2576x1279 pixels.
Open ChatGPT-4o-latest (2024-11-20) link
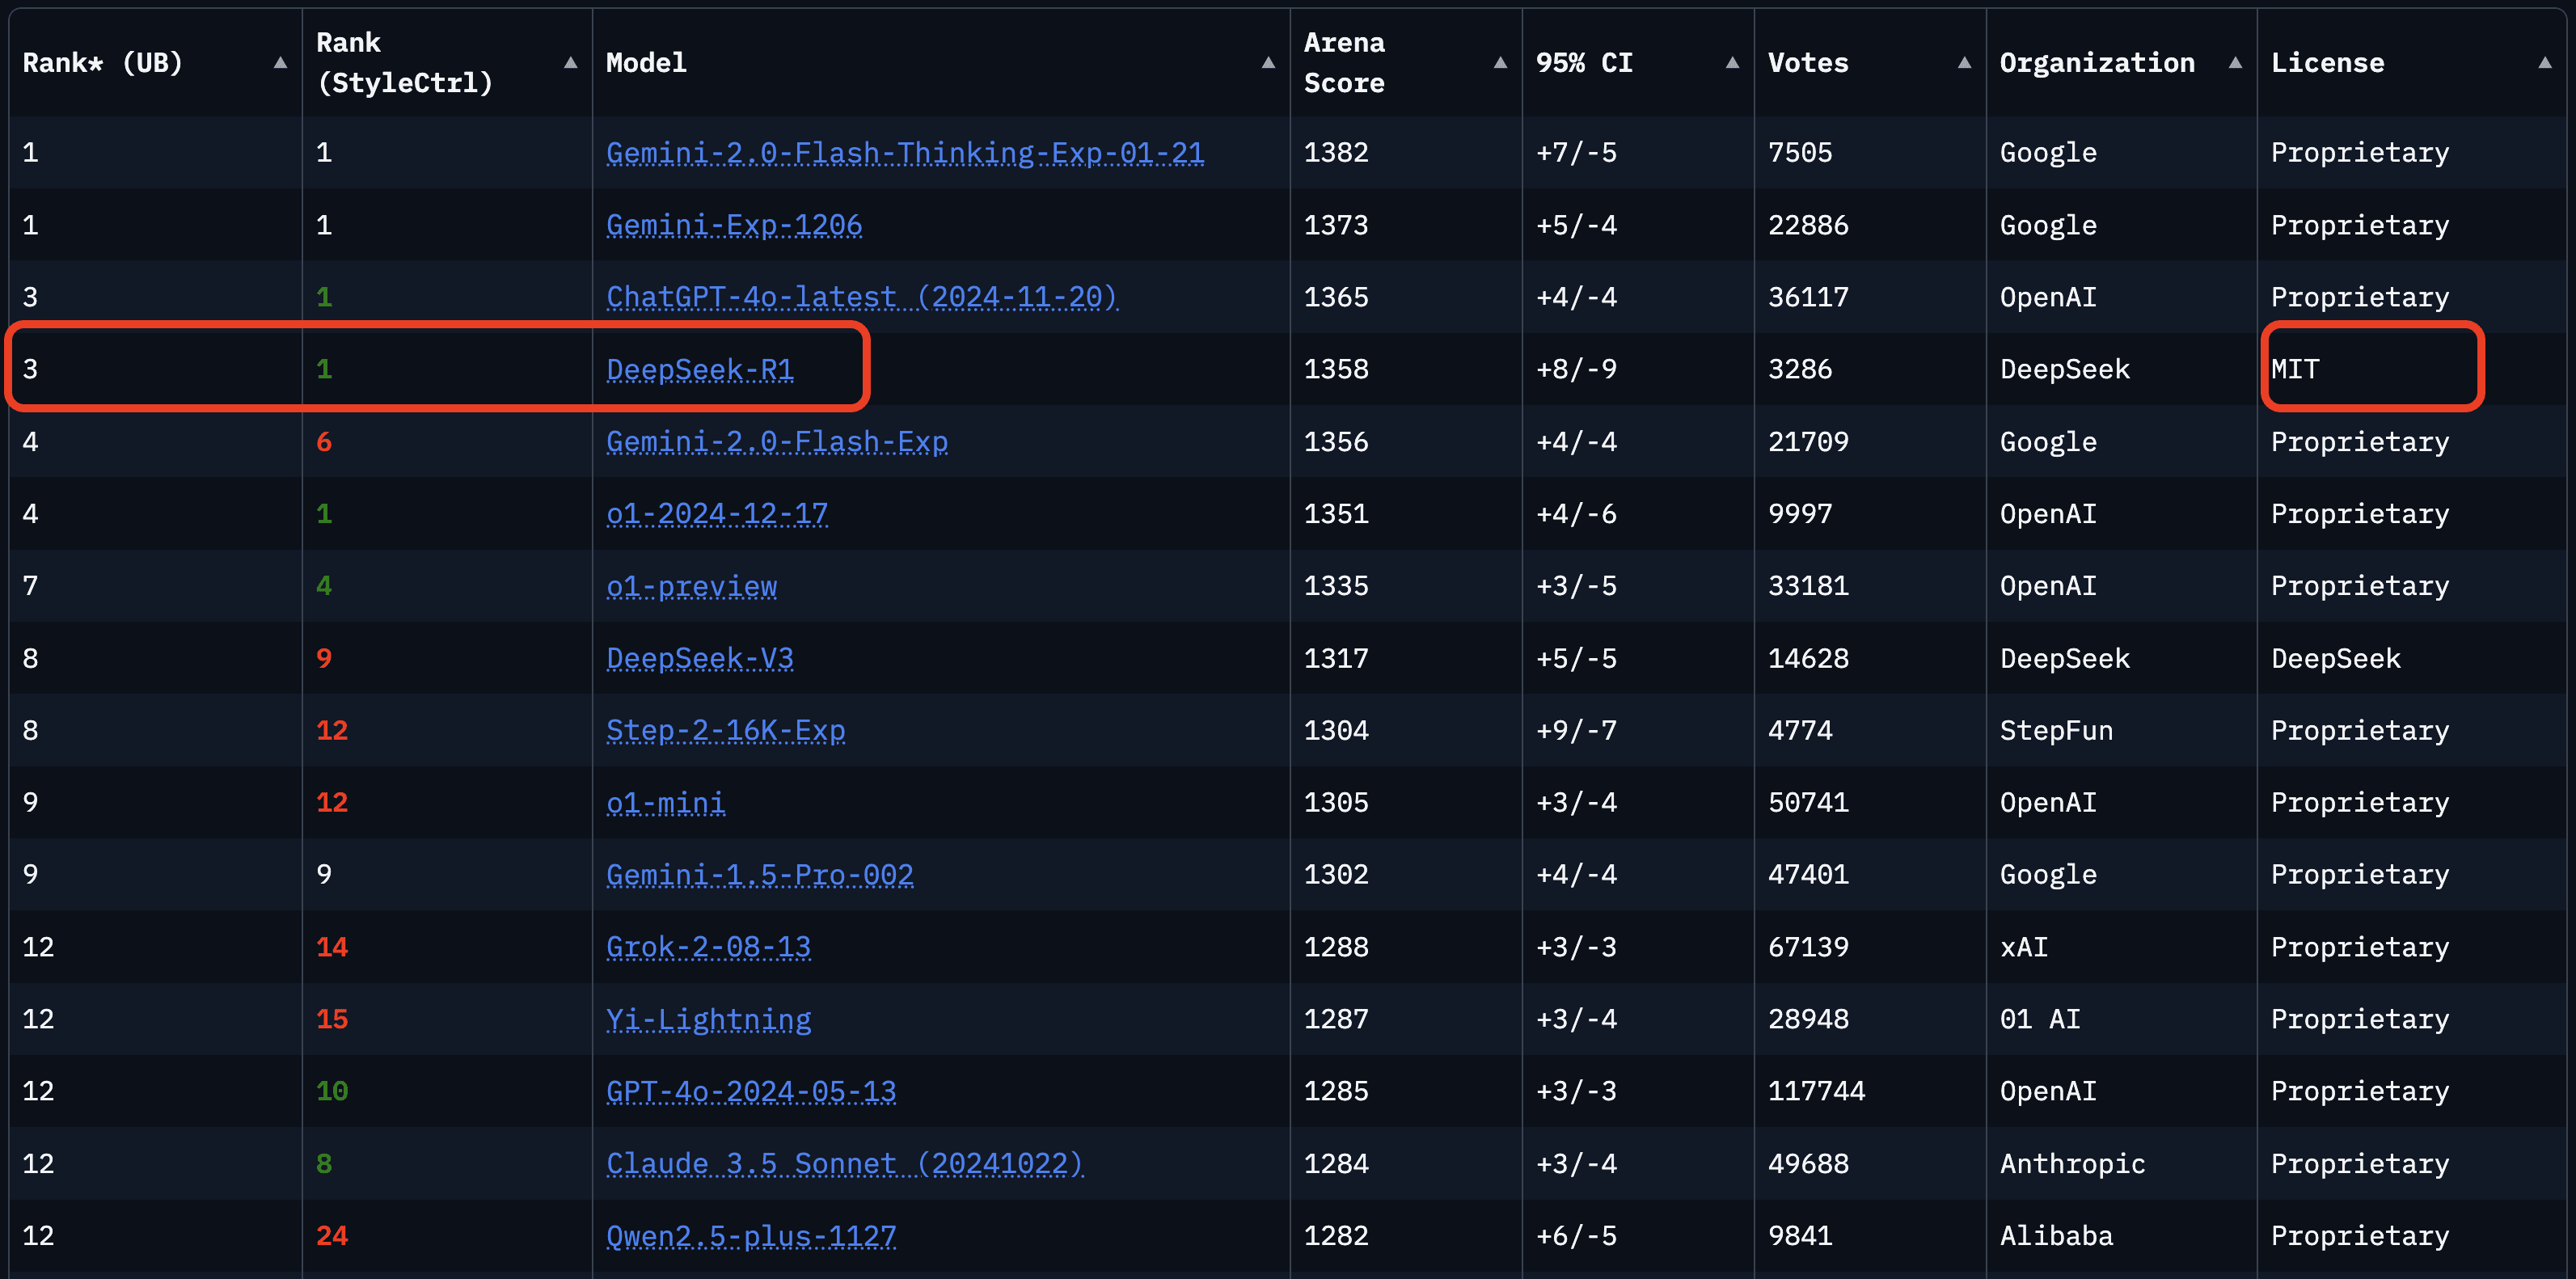pyautogui.click(x=862, y=297)
